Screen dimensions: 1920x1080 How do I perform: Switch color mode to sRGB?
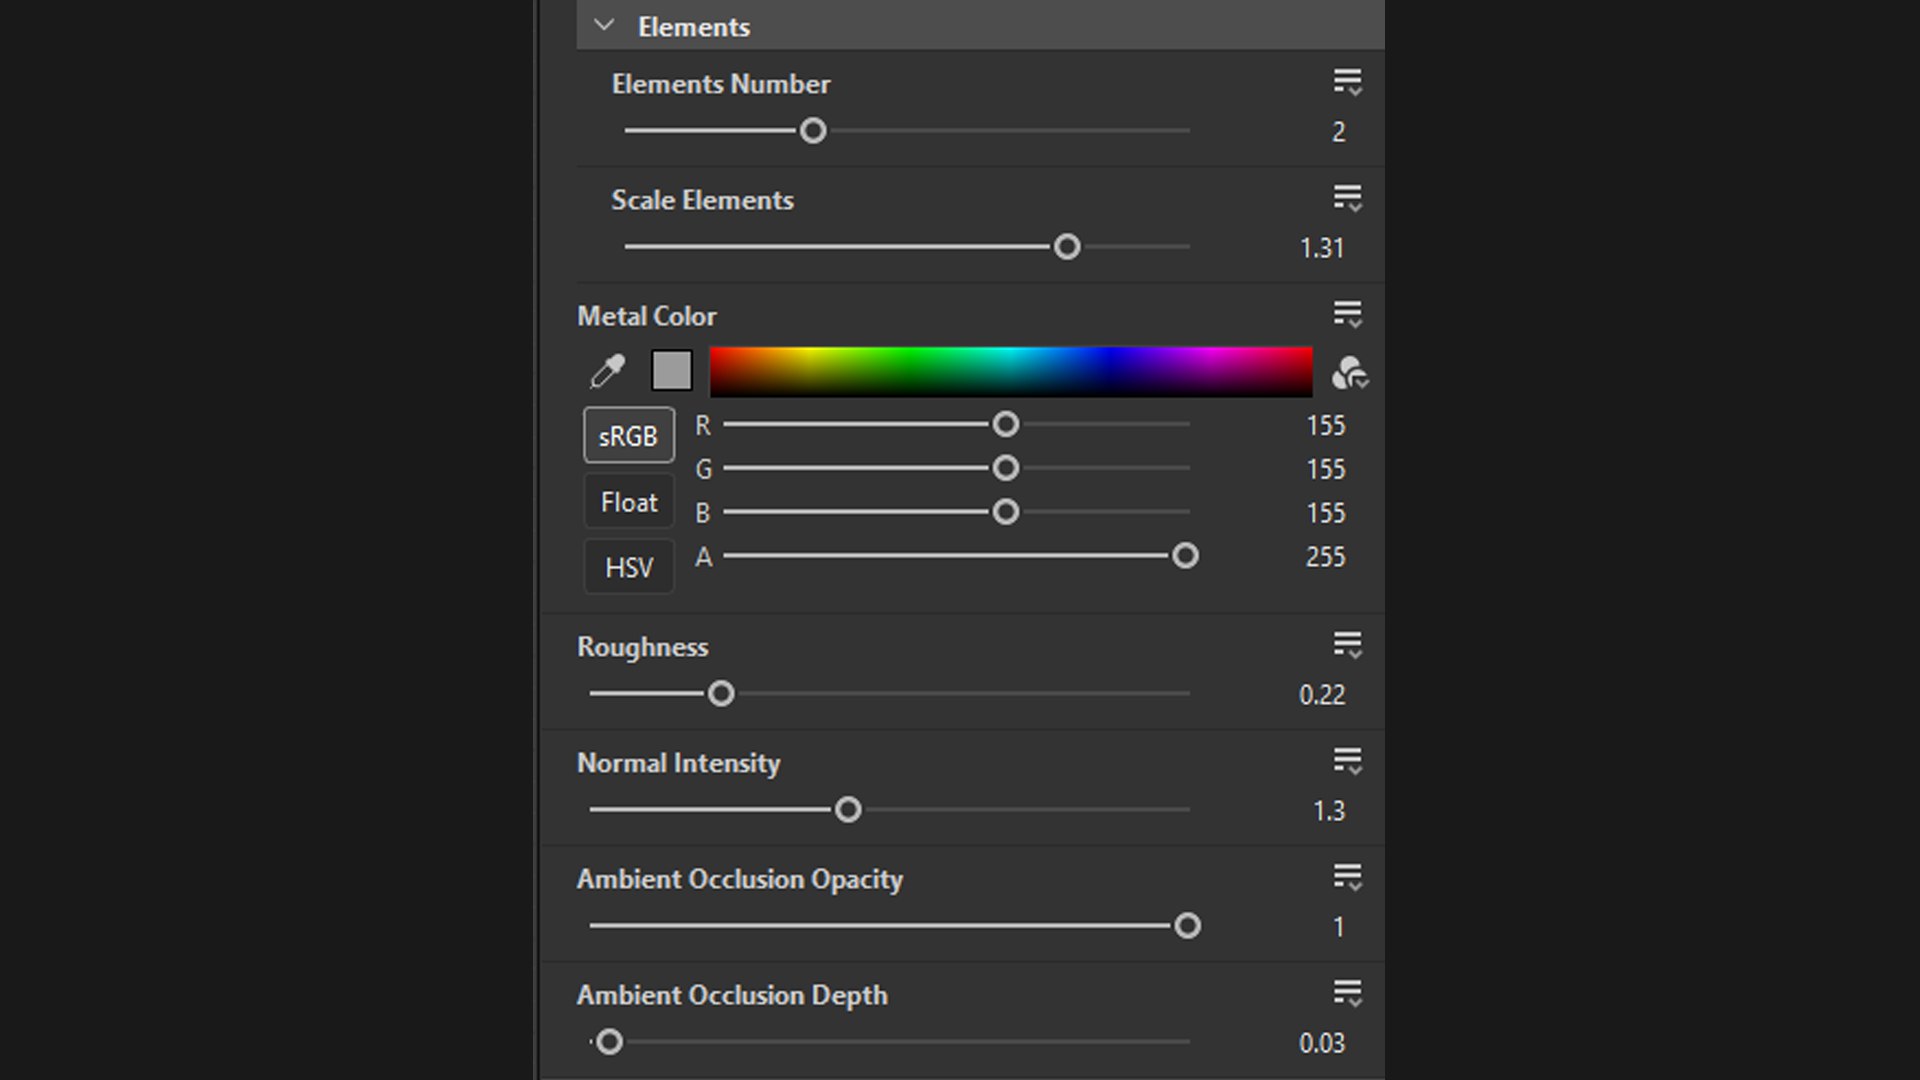coord(628,436)
